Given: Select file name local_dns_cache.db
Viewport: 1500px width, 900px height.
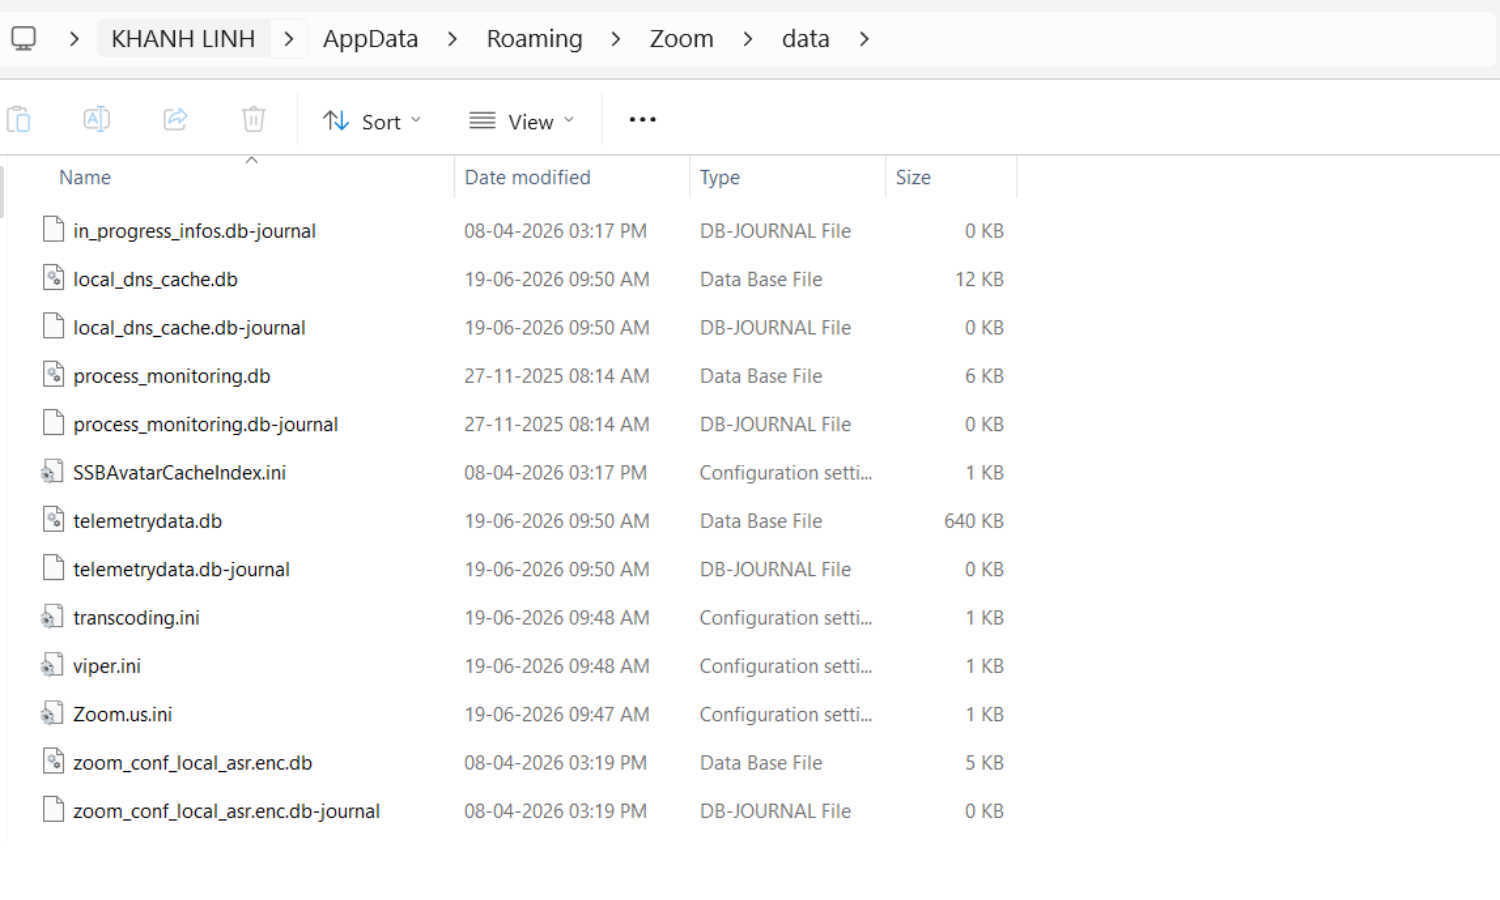Looking at the screenshot, I should click(x=155, y=279).
